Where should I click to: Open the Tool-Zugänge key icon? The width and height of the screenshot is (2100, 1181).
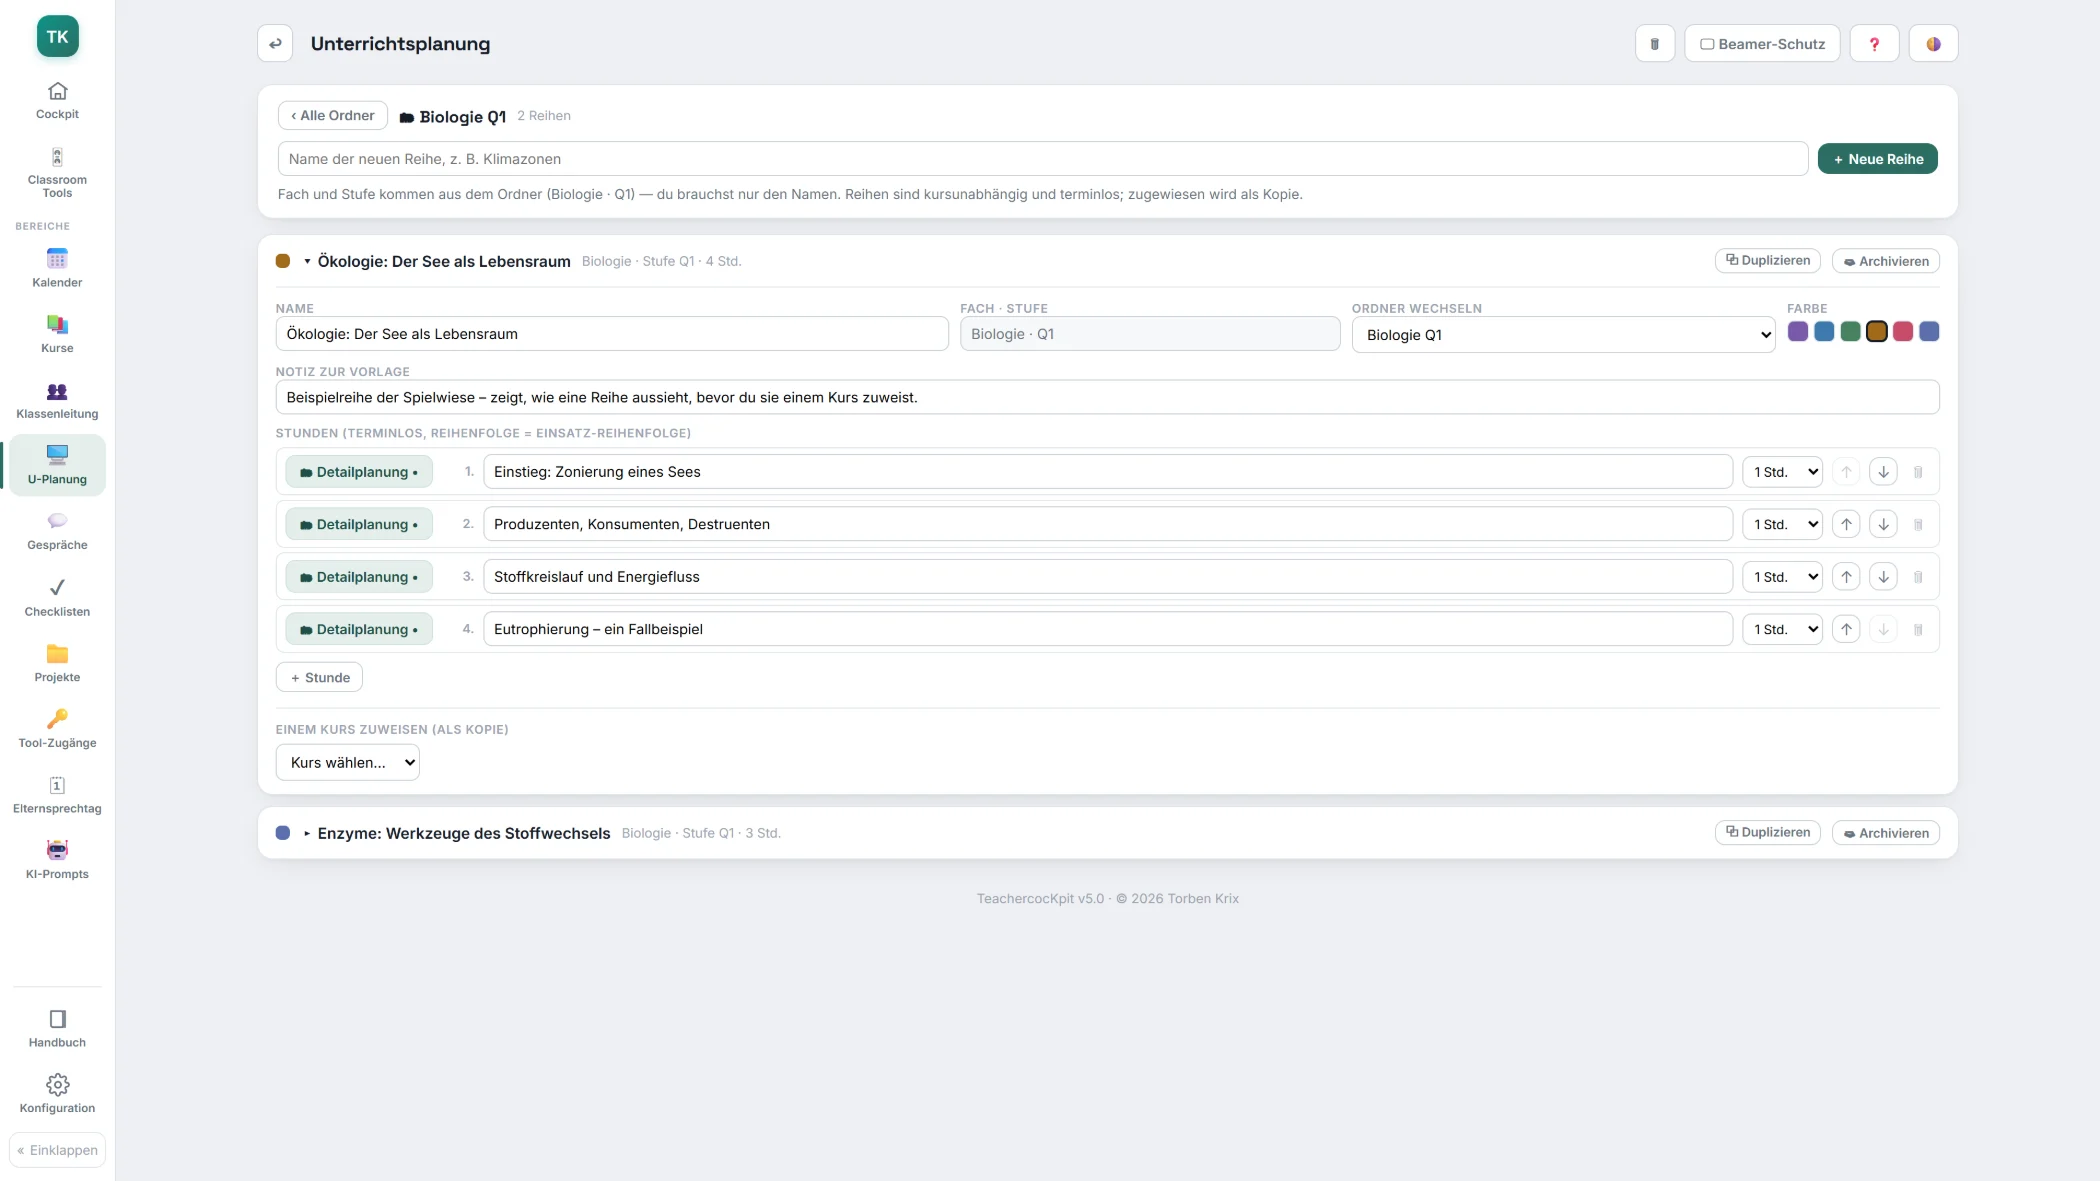[x=57, y=719]
